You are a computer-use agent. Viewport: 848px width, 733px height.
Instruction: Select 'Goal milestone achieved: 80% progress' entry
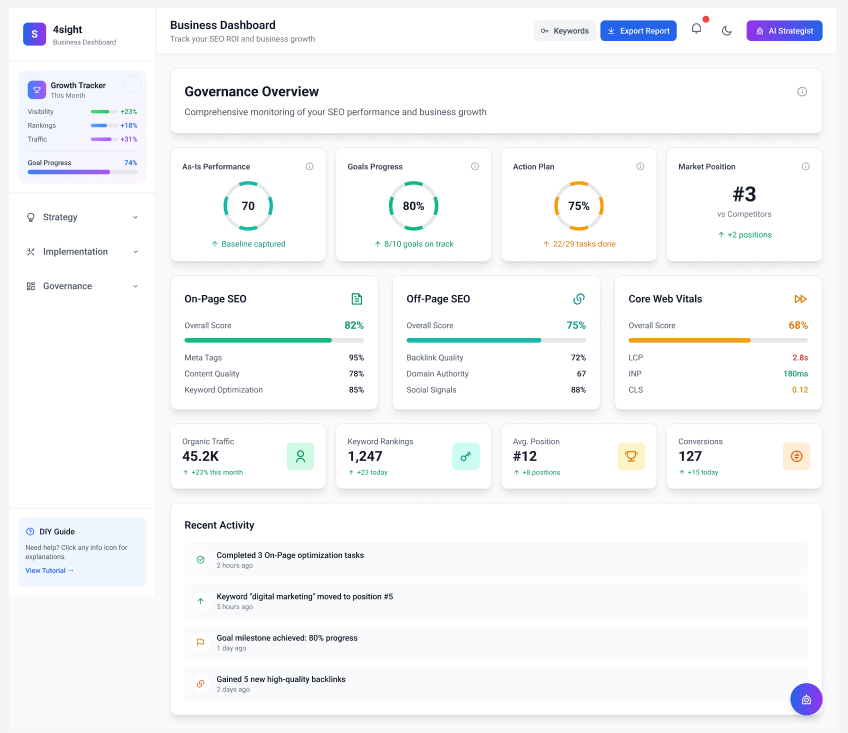pyautogui.click(x=496, y=642)
